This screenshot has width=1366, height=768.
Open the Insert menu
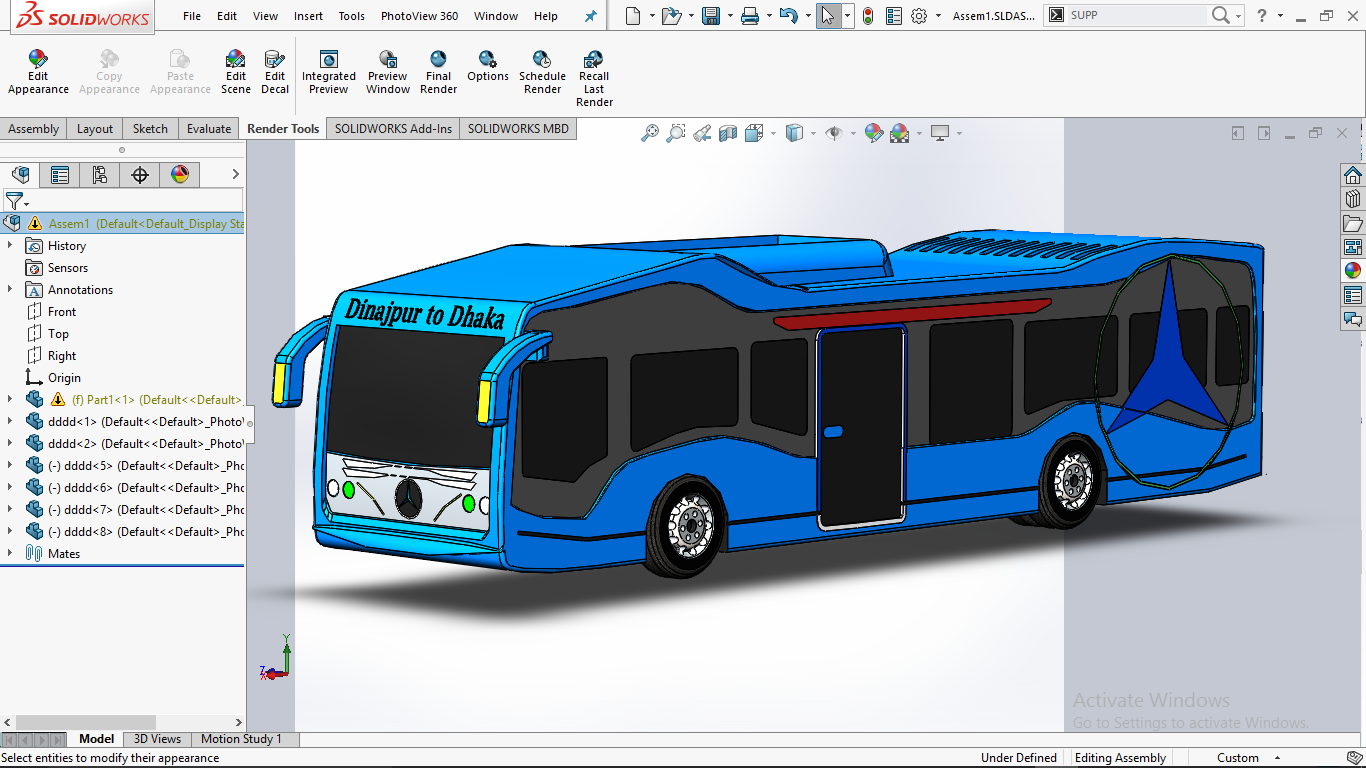click(x=308, y=16)
